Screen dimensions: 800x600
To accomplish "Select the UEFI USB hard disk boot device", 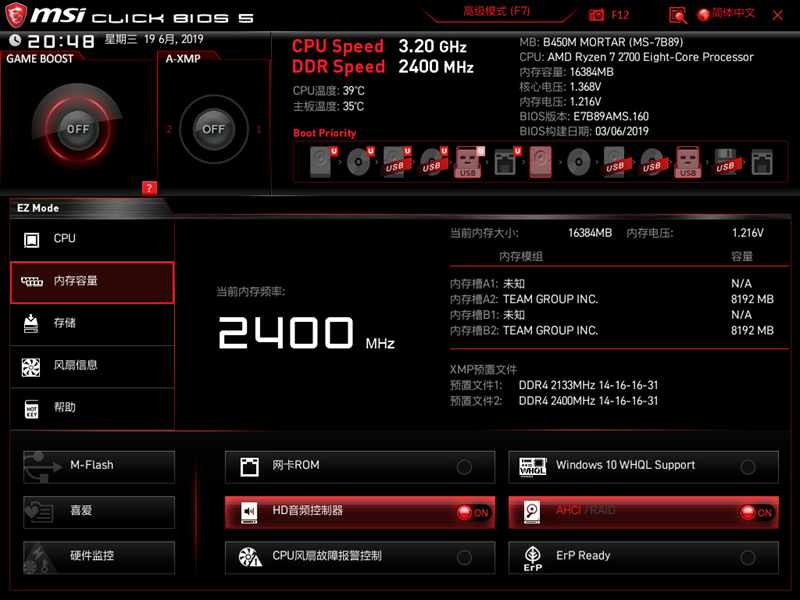I will pos(397,162).
